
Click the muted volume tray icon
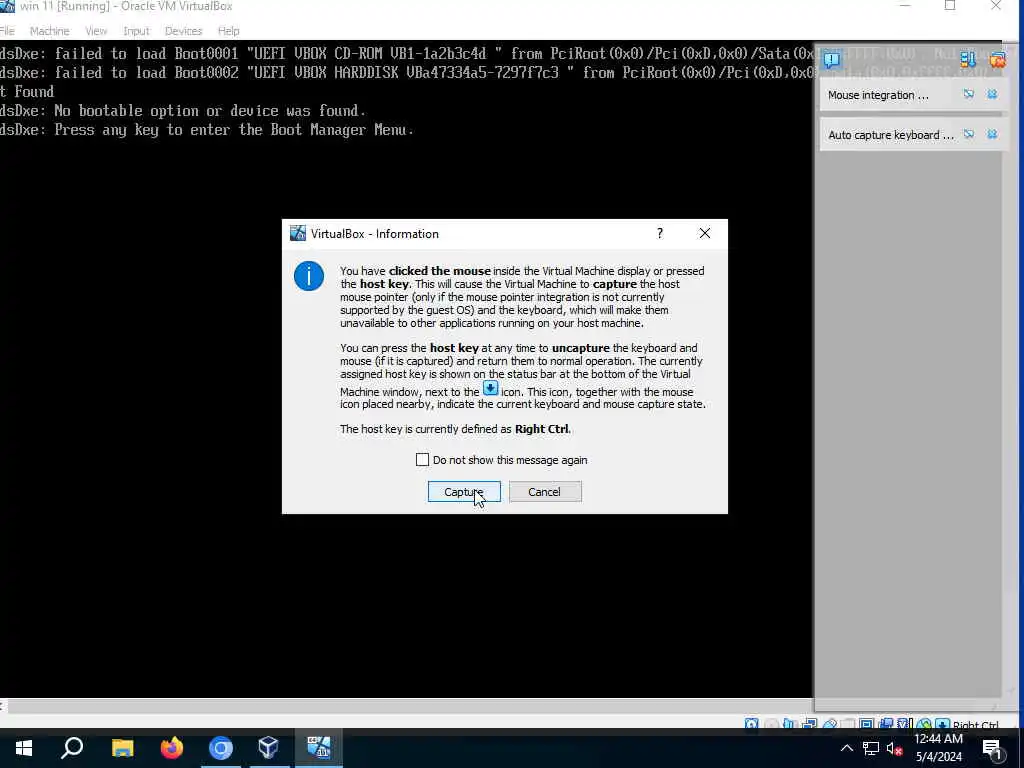(x=894, y=748)
